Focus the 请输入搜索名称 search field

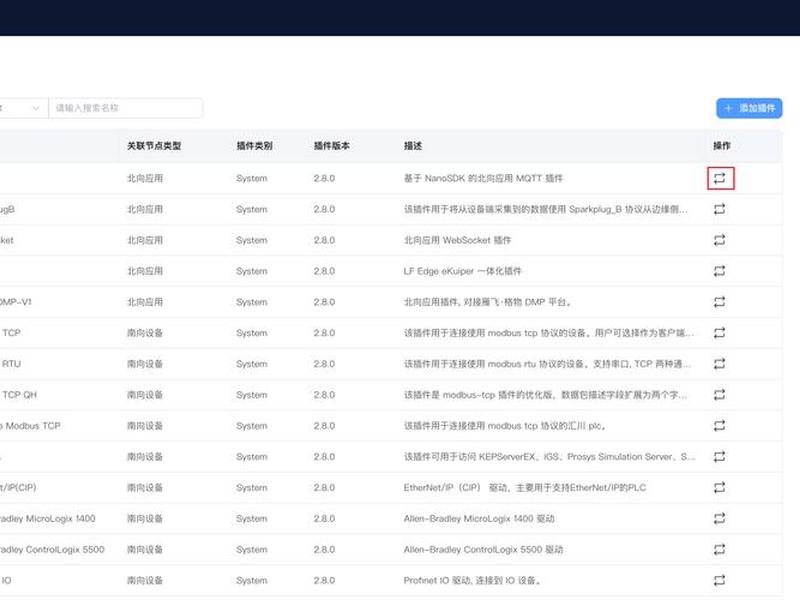tap(126, 108)
